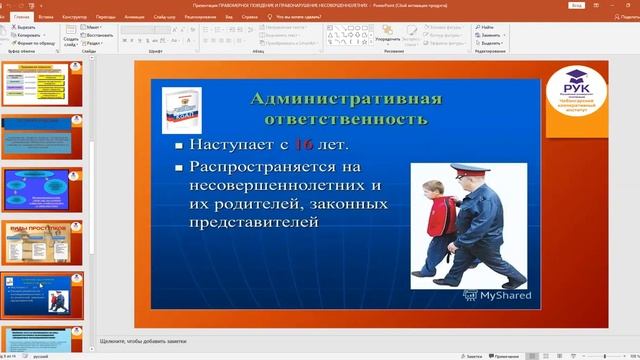Click the New Slide (Создать слайд) icon
Screen dimensions: 640x360
pyautogui.click(x=71, y=30)
